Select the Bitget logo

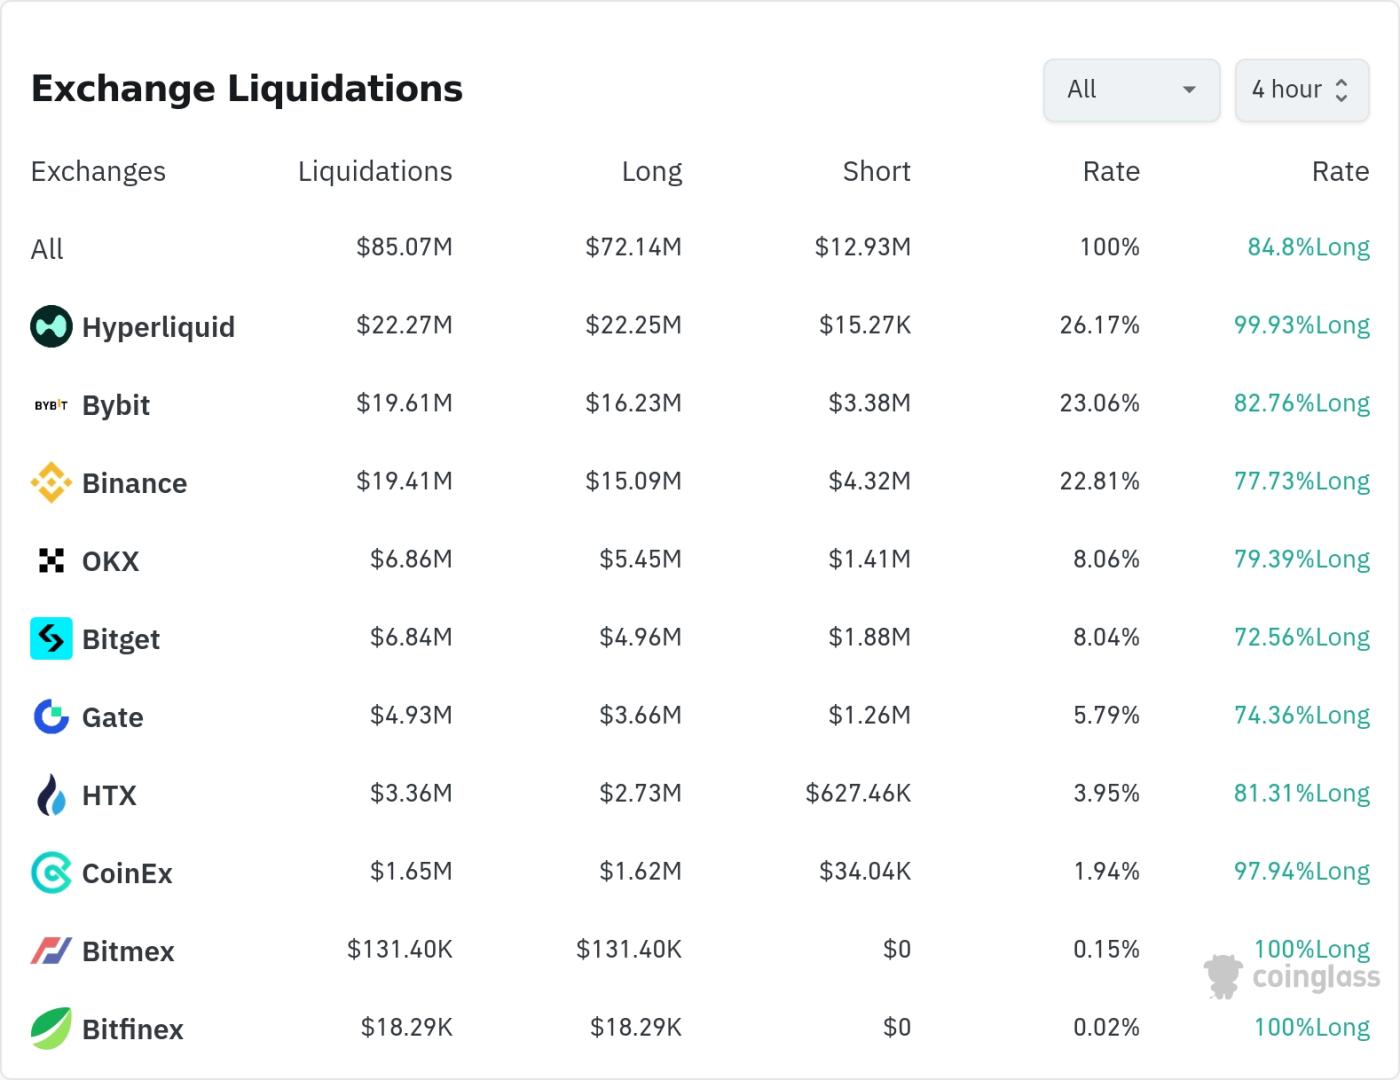coord(50,638)
